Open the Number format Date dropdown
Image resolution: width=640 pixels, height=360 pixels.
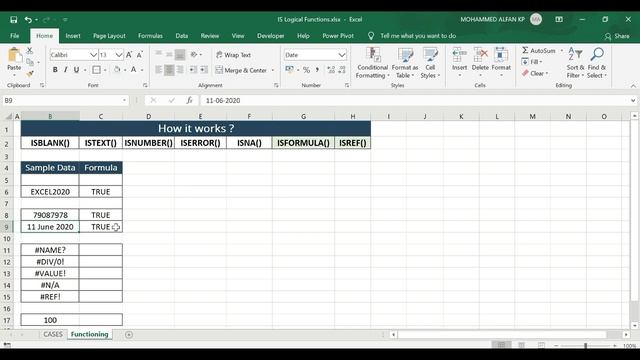point(342,55)
